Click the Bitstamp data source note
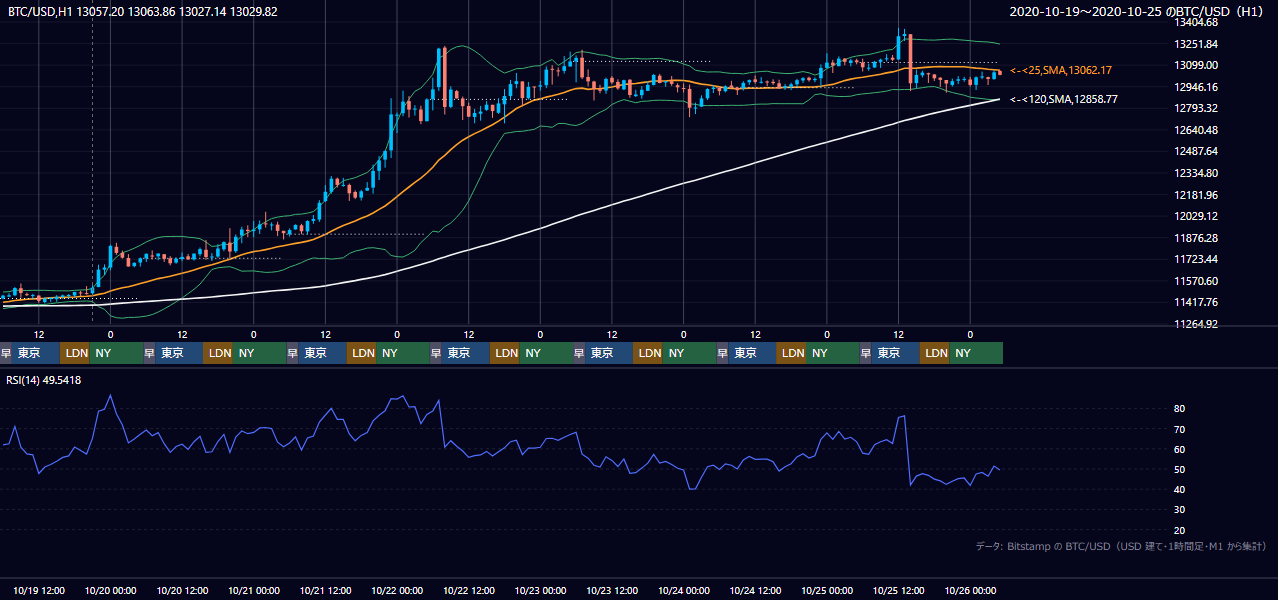Screen dimensions: 1278x600 tap(1121, 547)
